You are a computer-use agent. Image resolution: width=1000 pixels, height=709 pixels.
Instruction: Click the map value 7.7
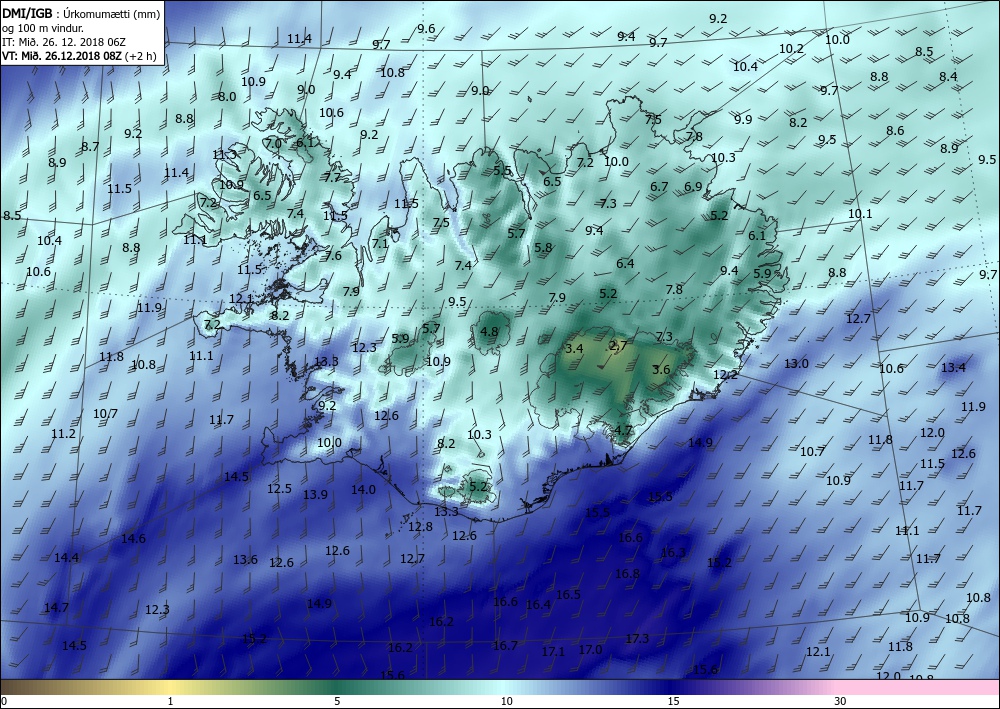point(332,178)
